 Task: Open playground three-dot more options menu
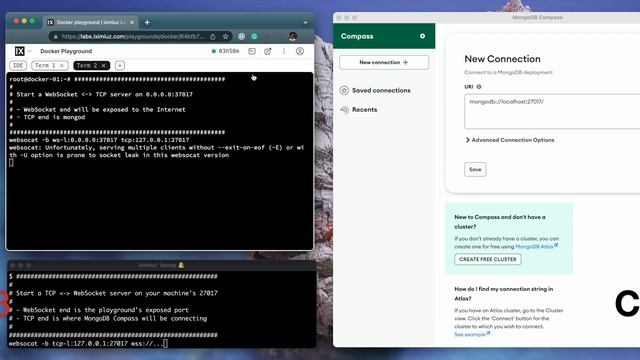pos(284,51)
